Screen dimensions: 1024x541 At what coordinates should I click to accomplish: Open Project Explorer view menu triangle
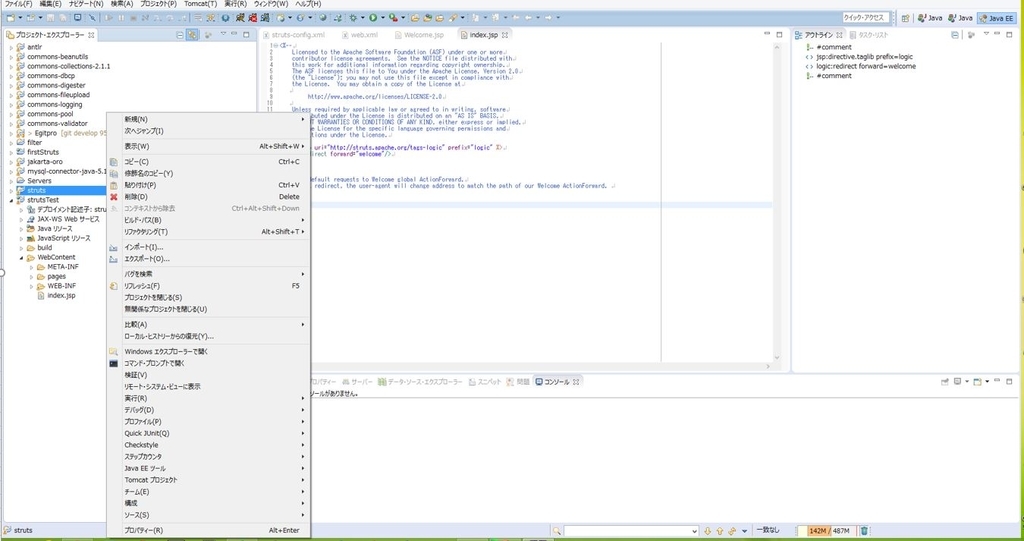pos(223,35)
